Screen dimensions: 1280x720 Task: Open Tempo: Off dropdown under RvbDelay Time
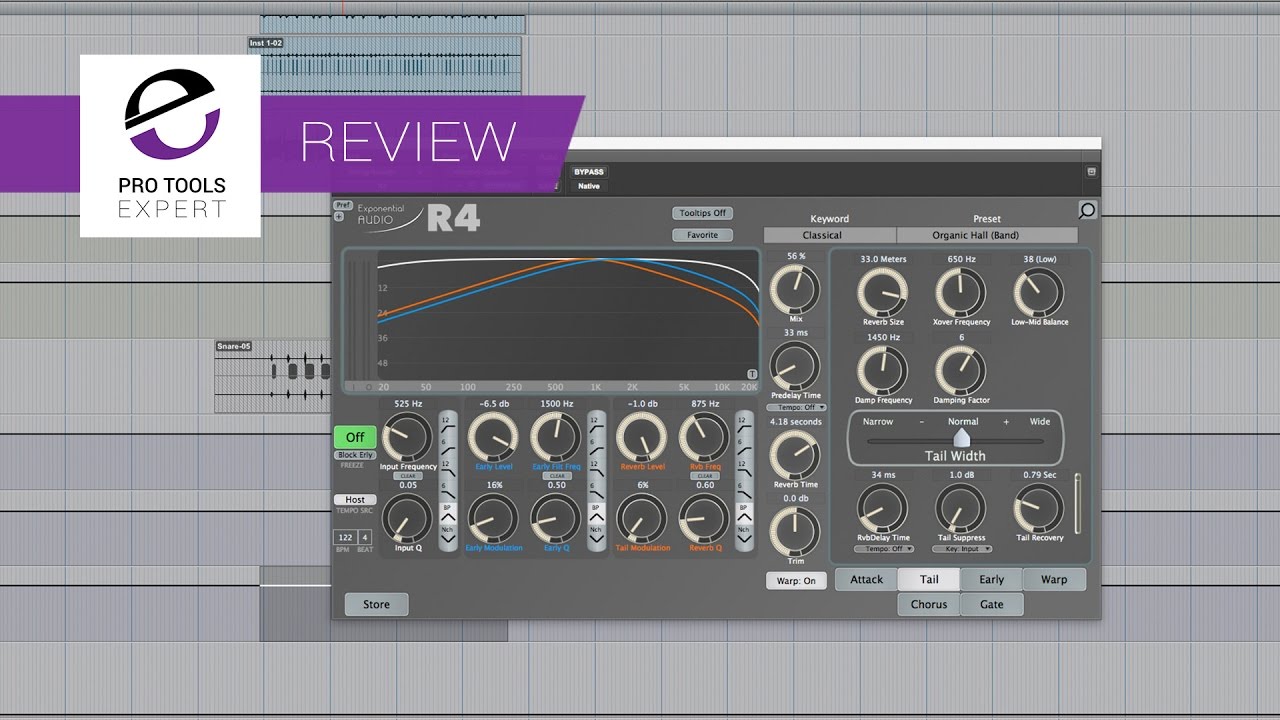point(883,549)
